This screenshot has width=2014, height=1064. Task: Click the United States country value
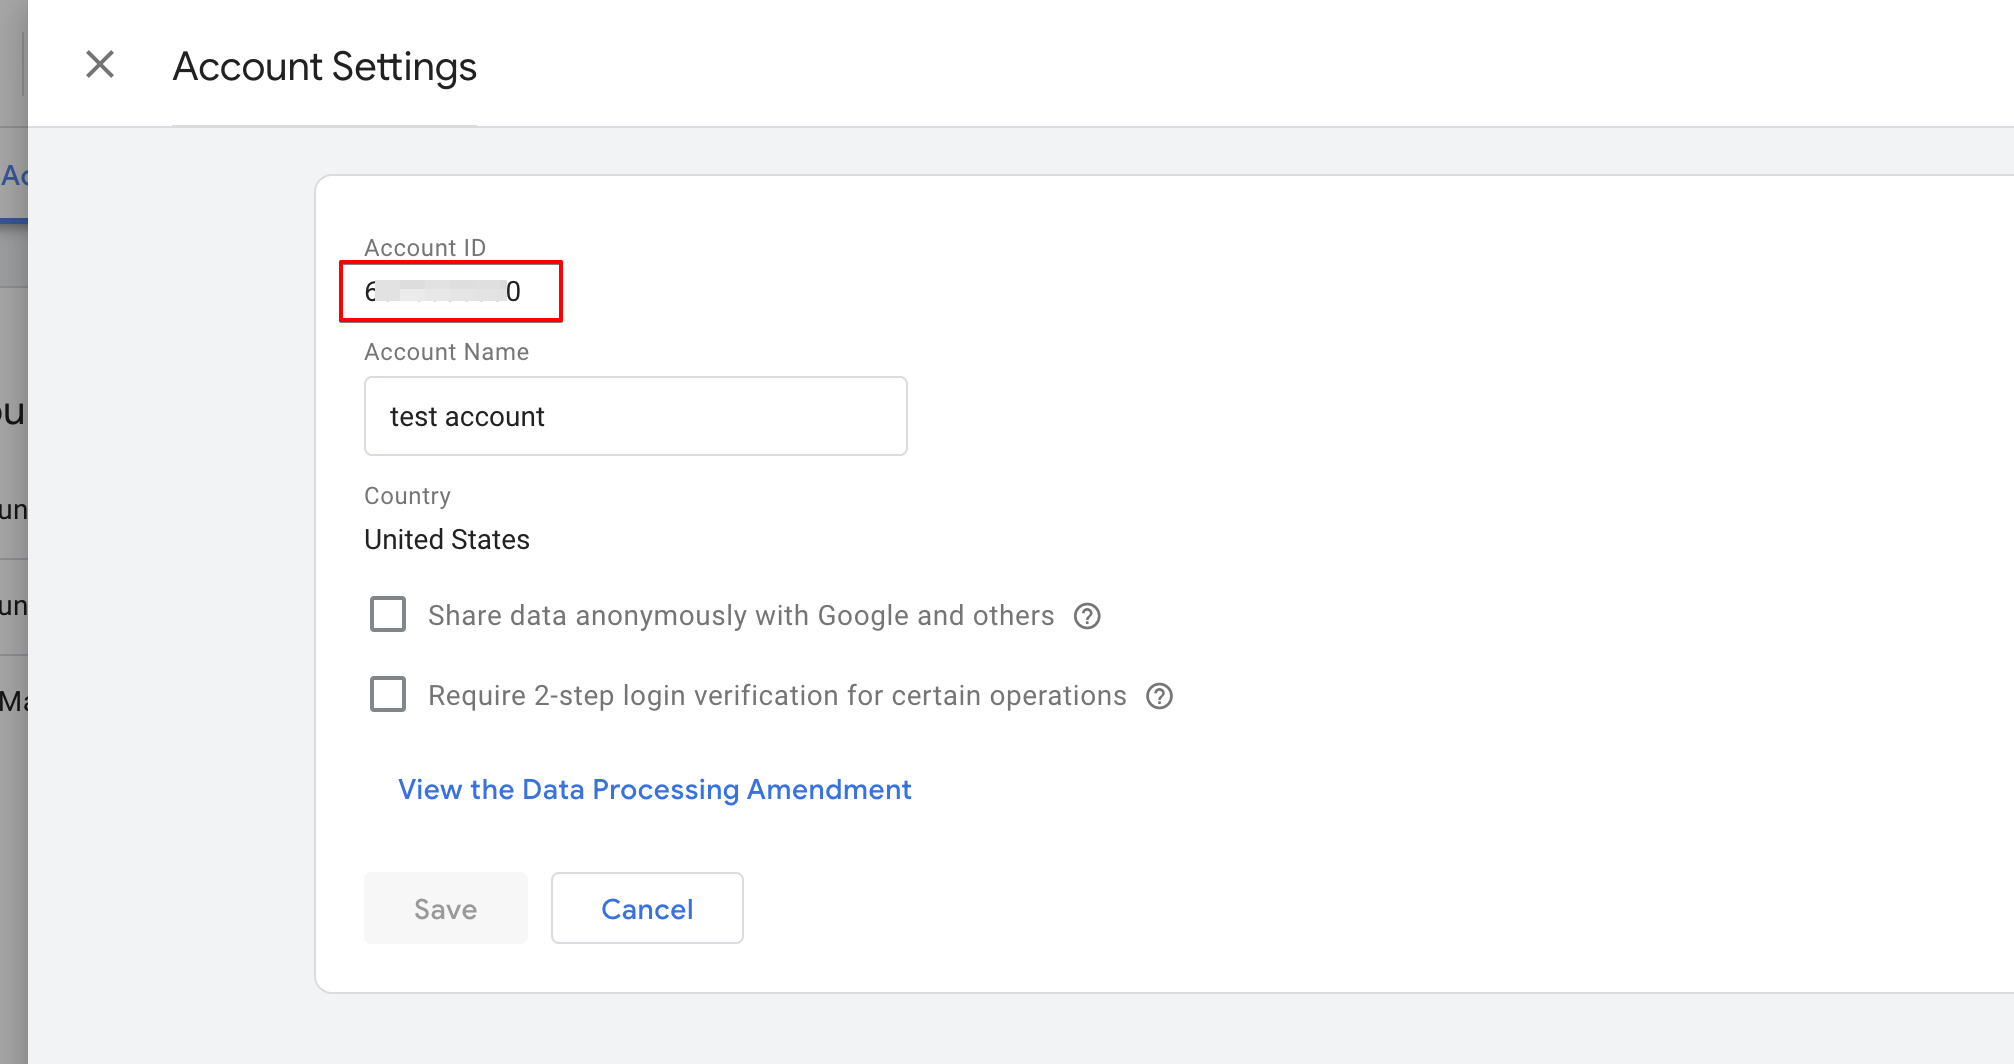[x=447, y=540]
